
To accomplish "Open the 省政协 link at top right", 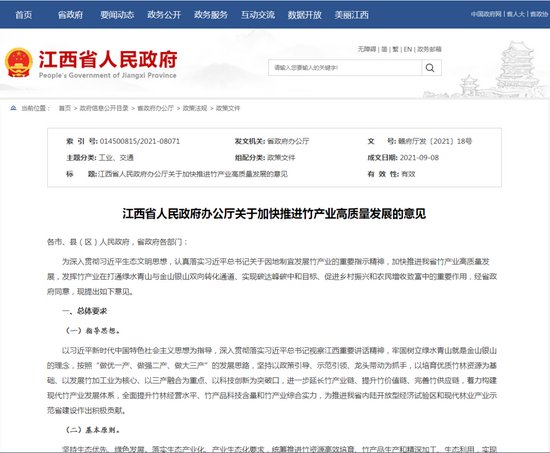I will point(539,14).
